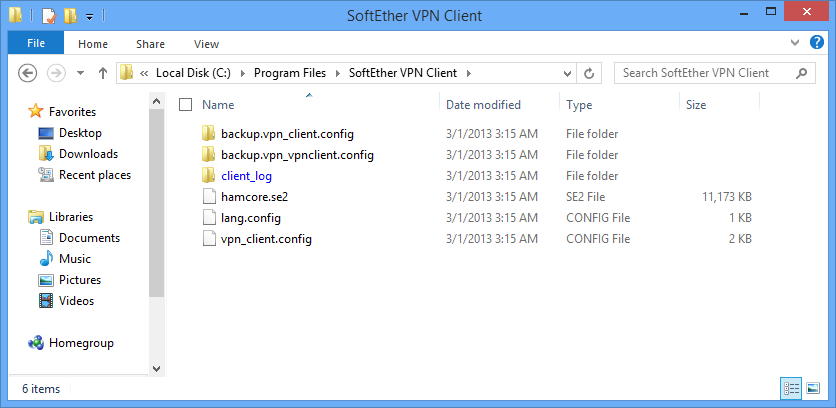Image resolution: width=836 pixels, height=408 pixels.
Task: Click the backup.vpn_client.config name text
Action: coord(287,134)
